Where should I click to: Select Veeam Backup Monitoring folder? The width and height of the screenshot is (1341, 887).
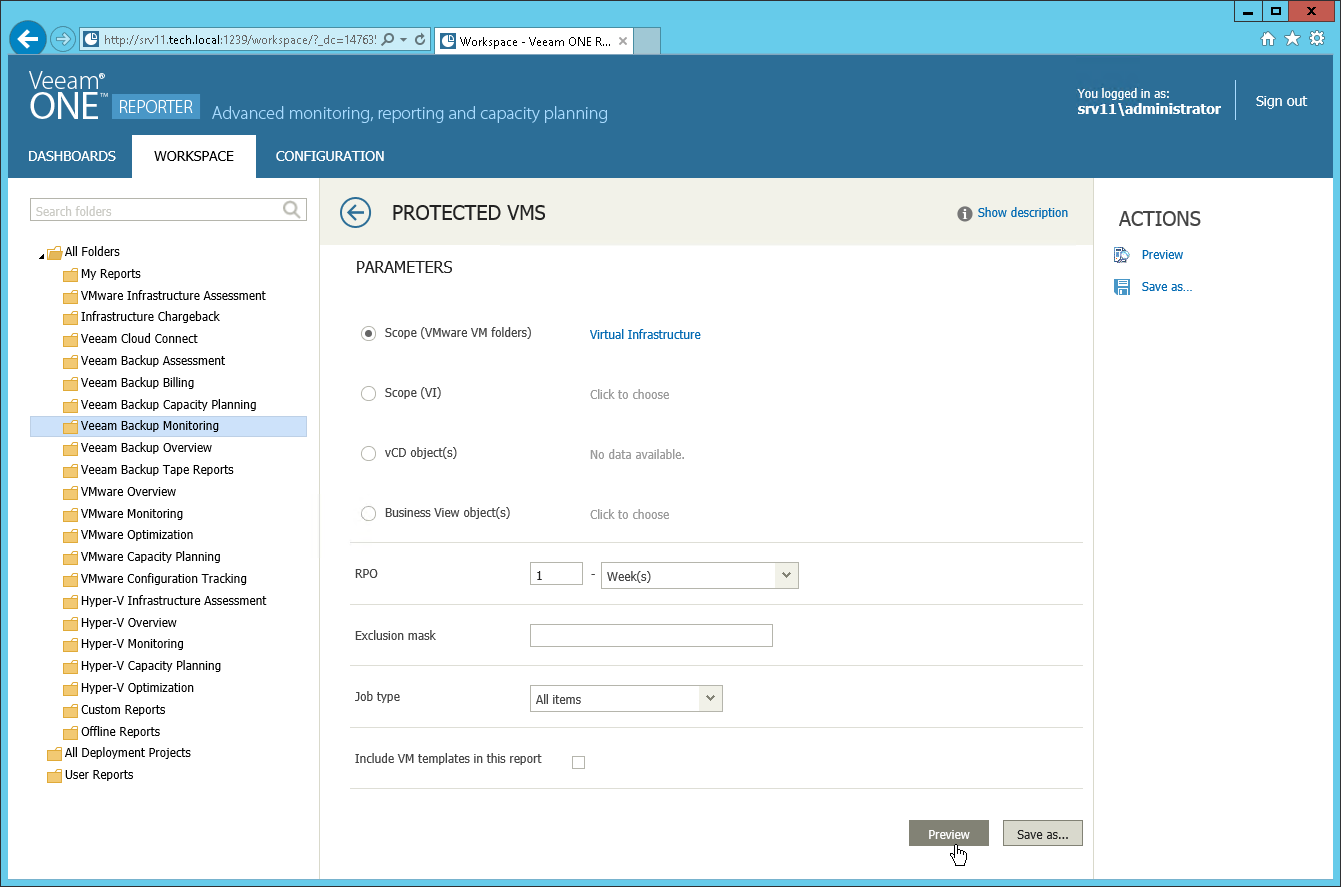coord(168,426)
